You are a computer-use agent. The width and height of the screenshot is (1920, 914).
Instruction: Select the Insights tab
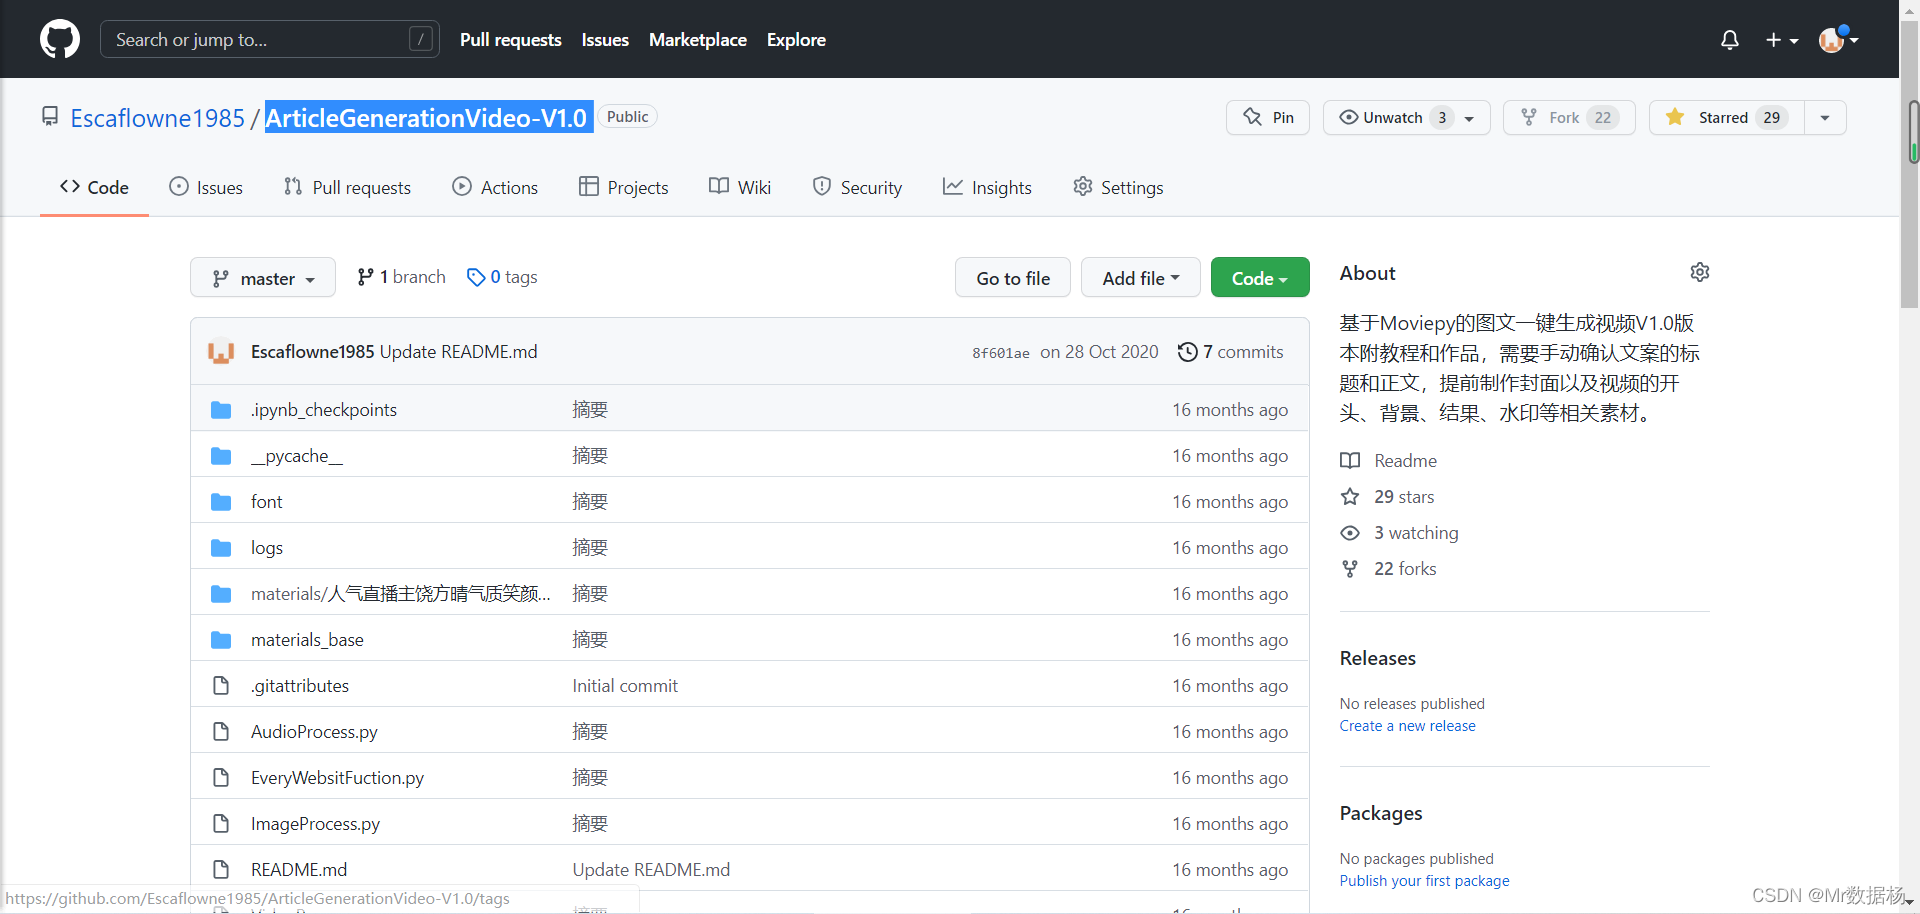pyautogui.click(x=987, y=187)
